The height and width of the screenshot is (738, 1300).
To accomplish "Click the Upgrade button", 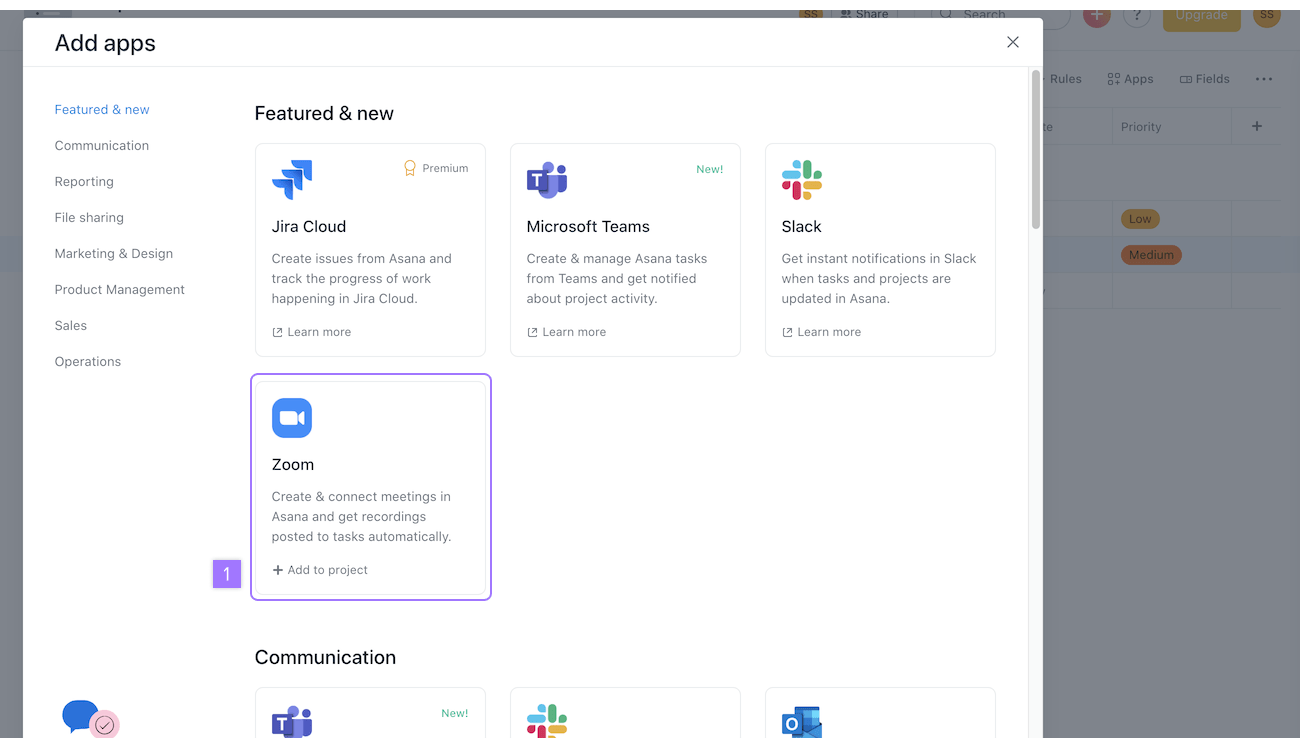I will 1201,16.
